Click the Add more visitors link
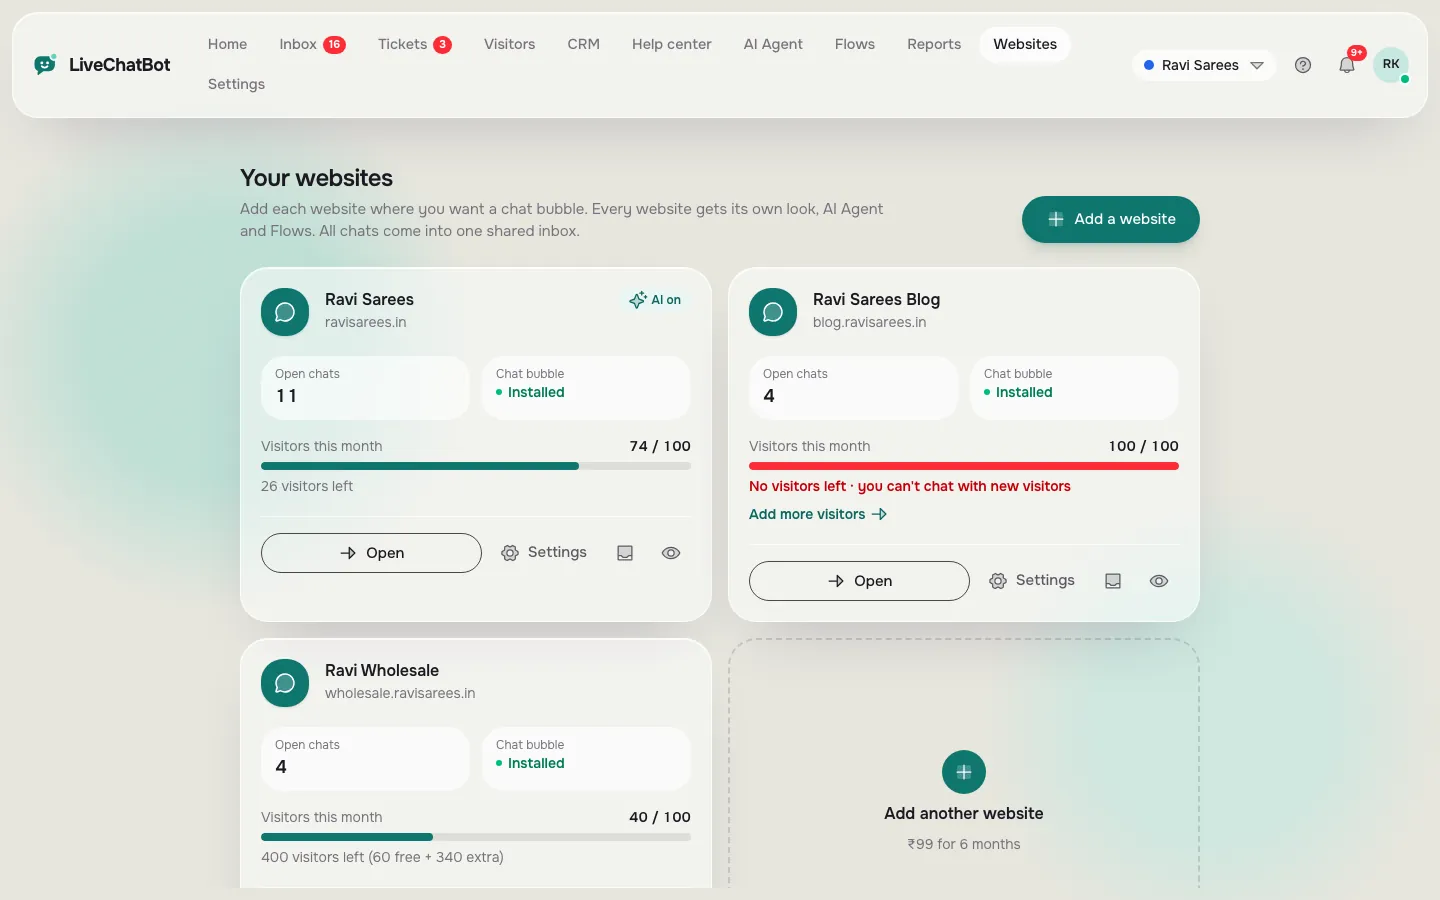The height and width of the screenshot is (900, 1440). tap(818, 514)
